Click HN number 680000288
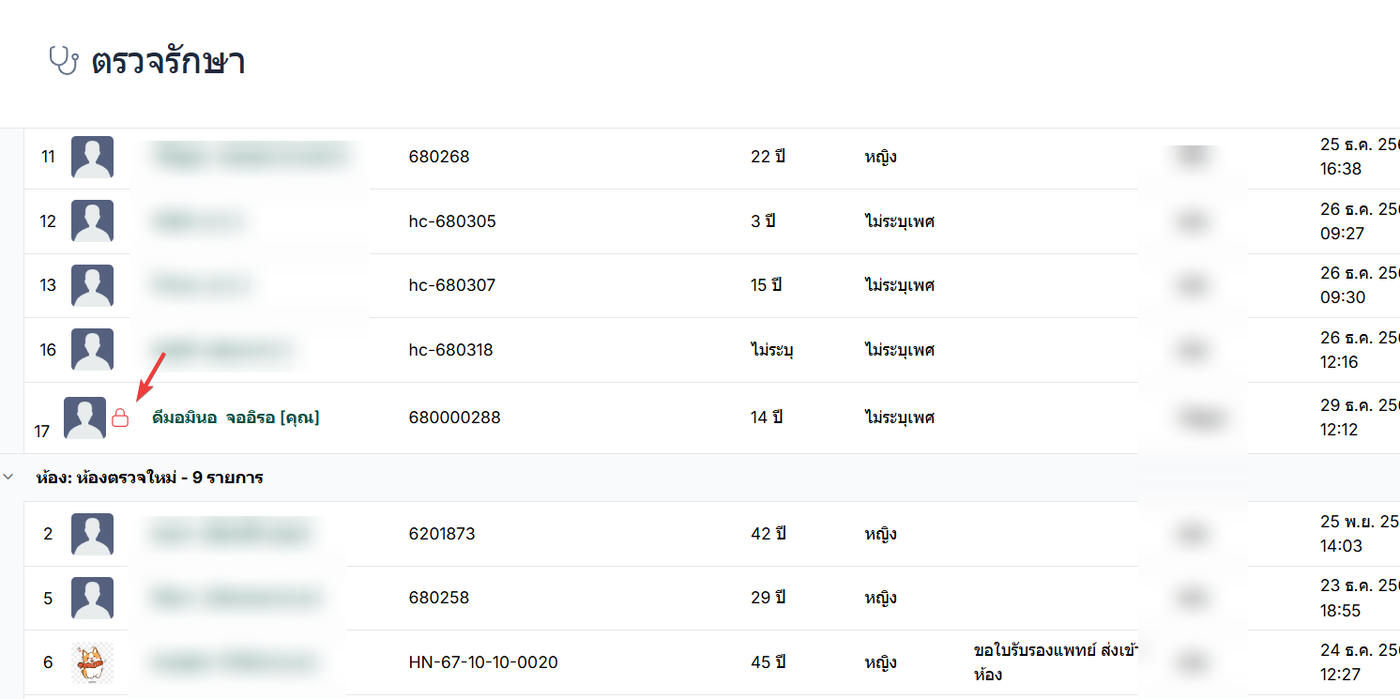The height and width of the screenshot is (699, 1400). [x=454, y=418]
